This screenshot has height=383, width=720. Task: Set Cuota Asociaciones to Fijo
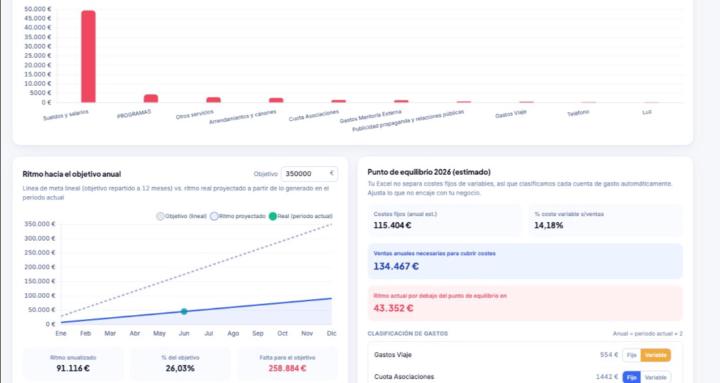pyautogui.click(x=632, y=377)
